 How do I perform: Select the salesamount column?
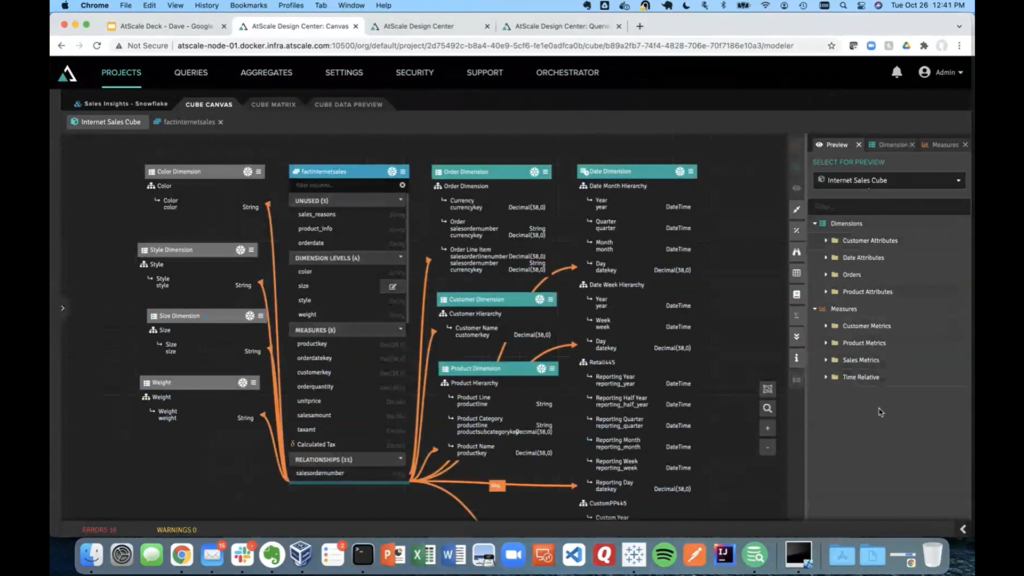click(x=349, y=416)
